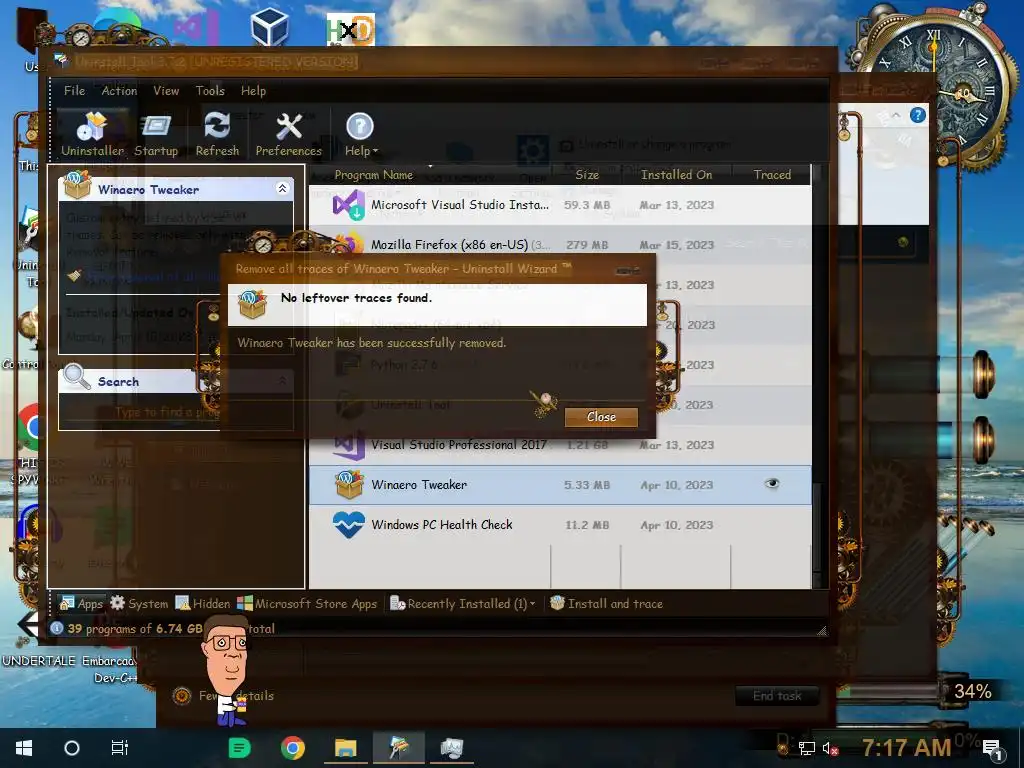Click the blue help icon in background window
Screen dimensions: 1024x768
[x=918, y=116]
